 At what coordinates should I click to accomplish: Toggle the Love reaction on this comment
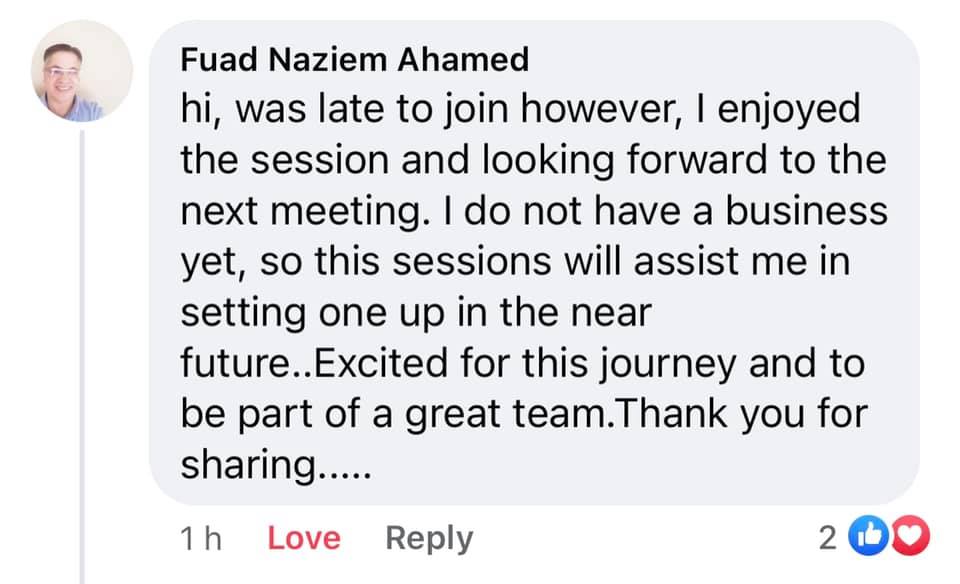tap(304, 538)
